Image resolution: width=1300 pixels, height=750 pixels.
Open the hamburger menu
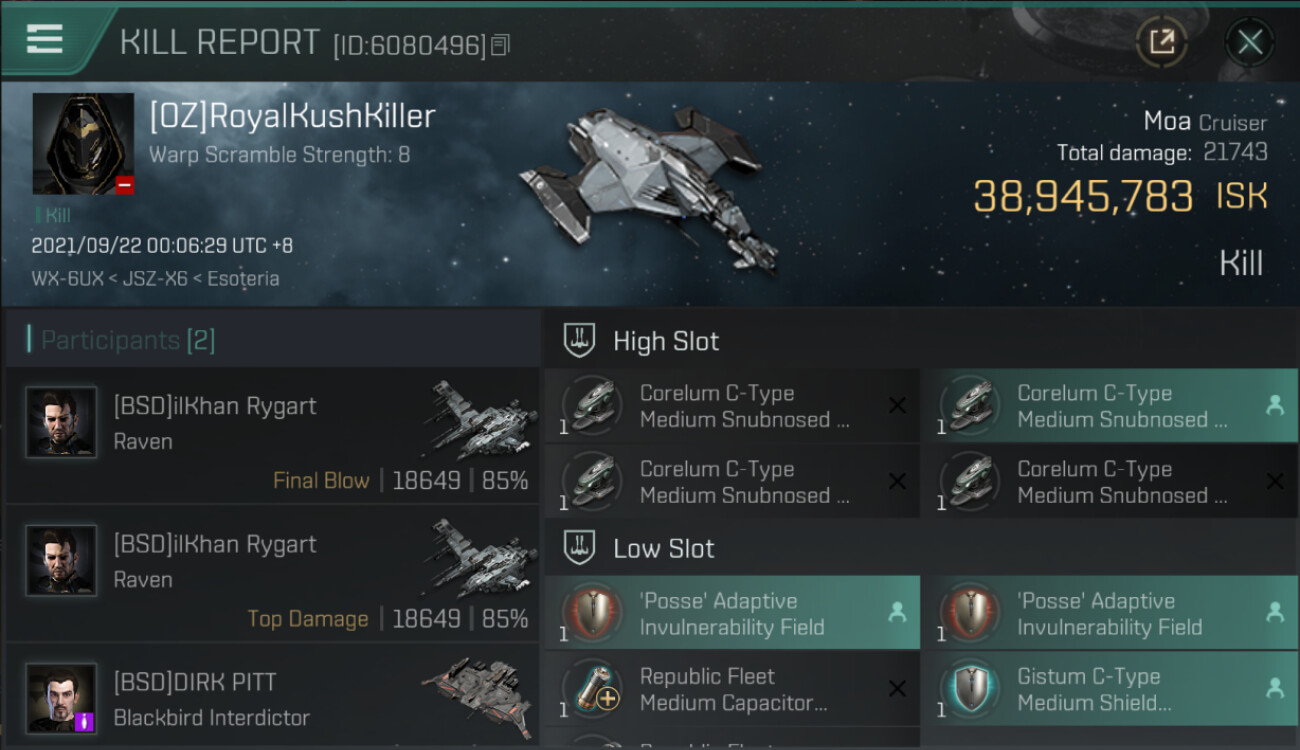coord(45,39)
